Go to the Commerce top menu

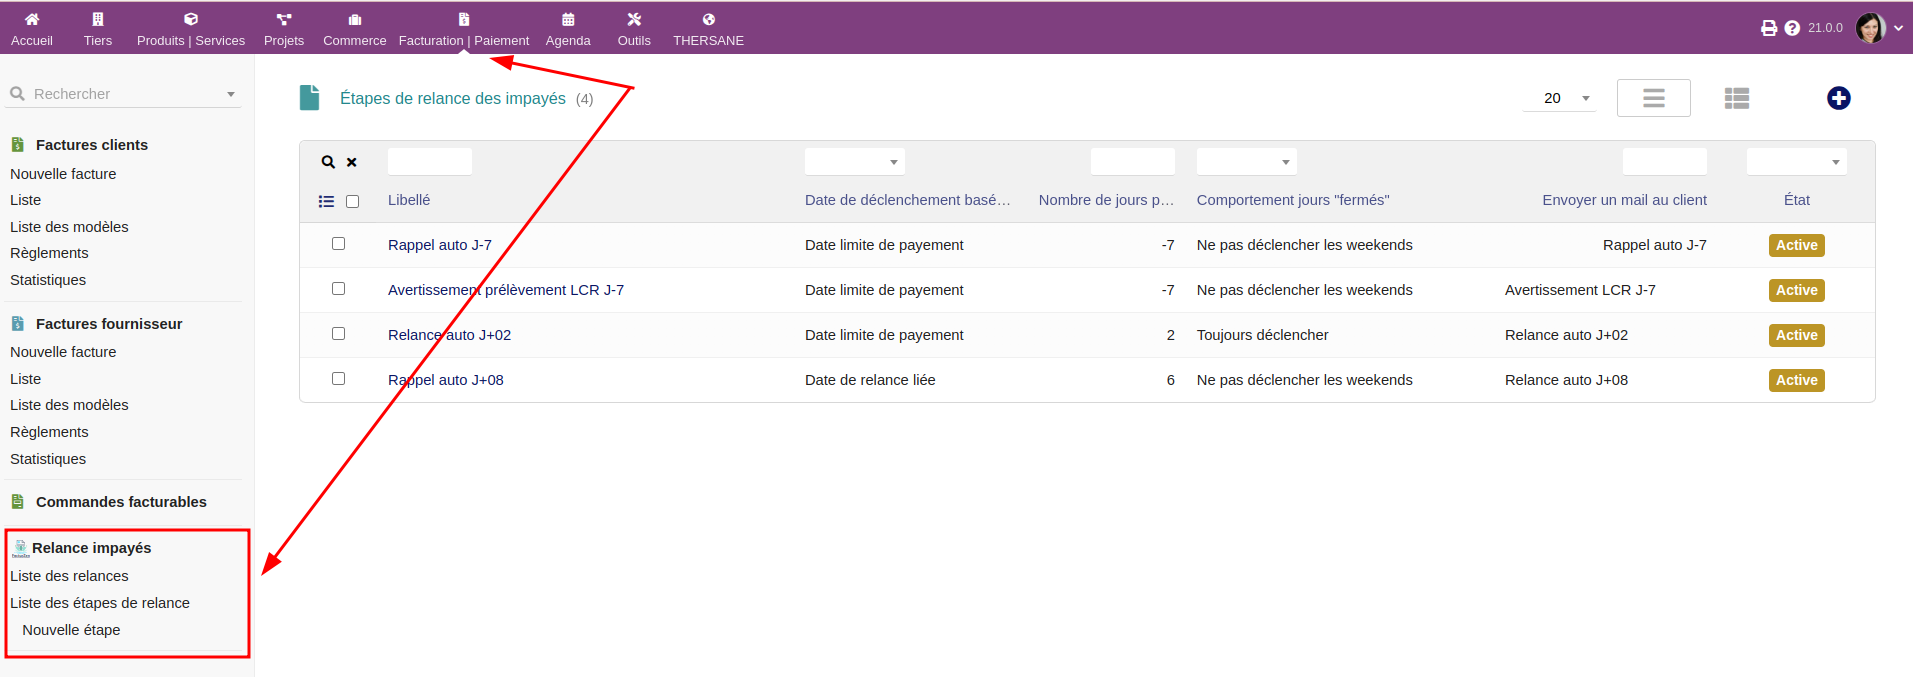coord(354,29)
